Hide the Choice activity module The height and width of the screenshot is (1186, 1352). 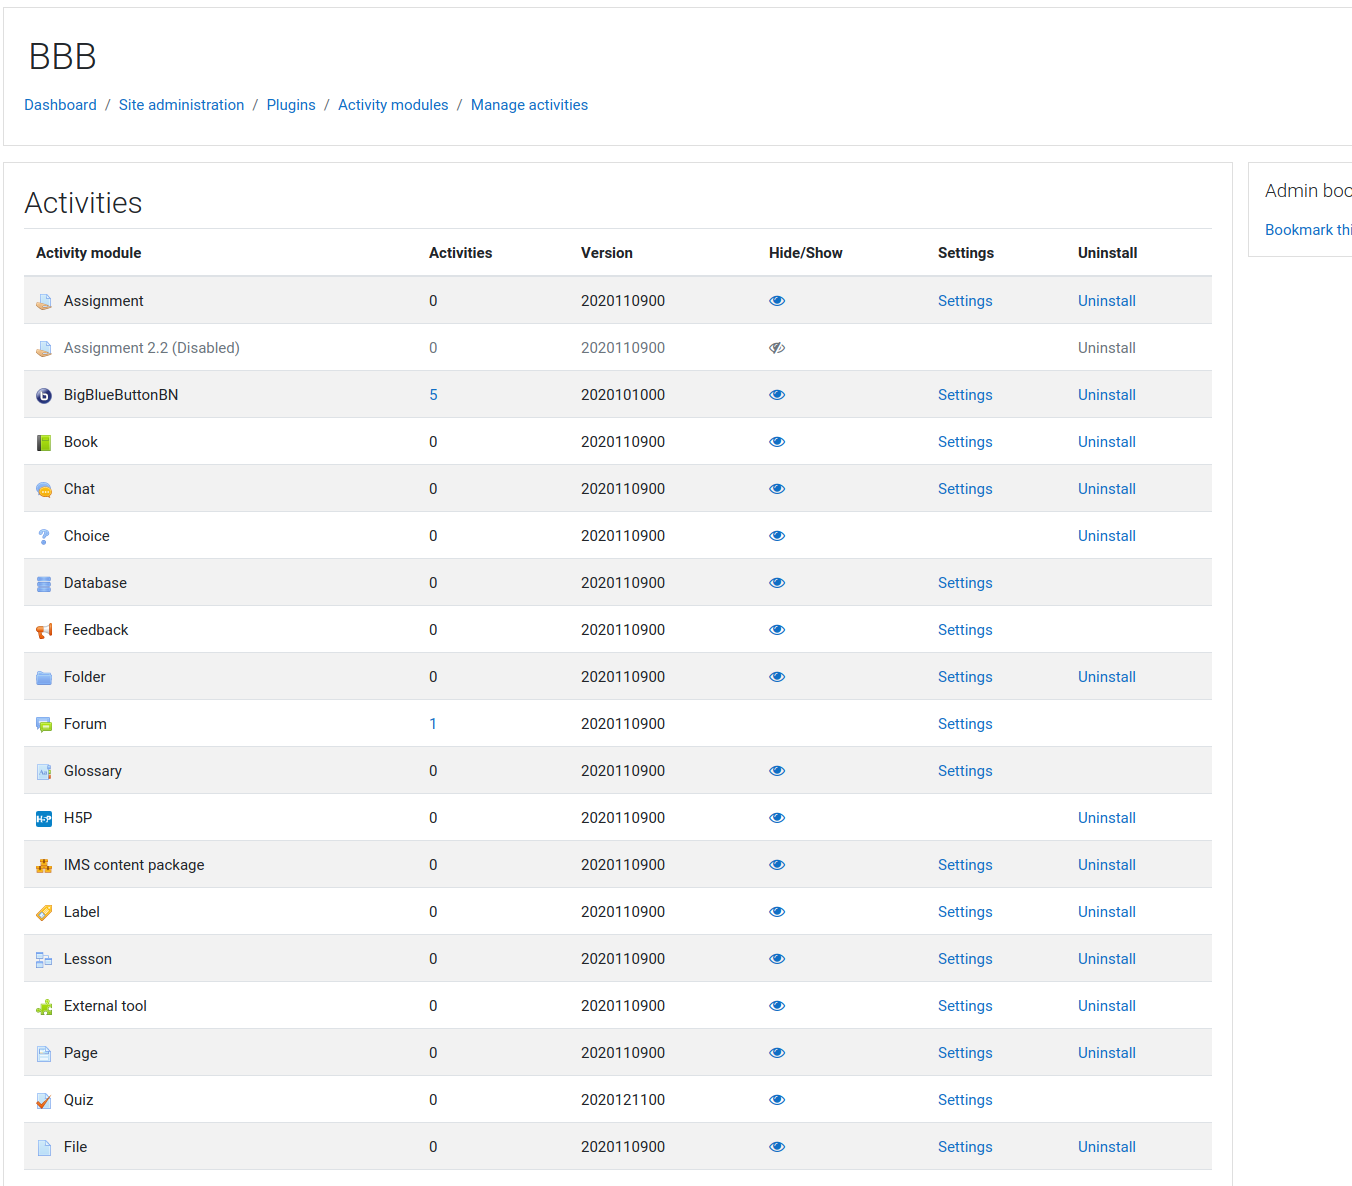(x=777, y=536)
